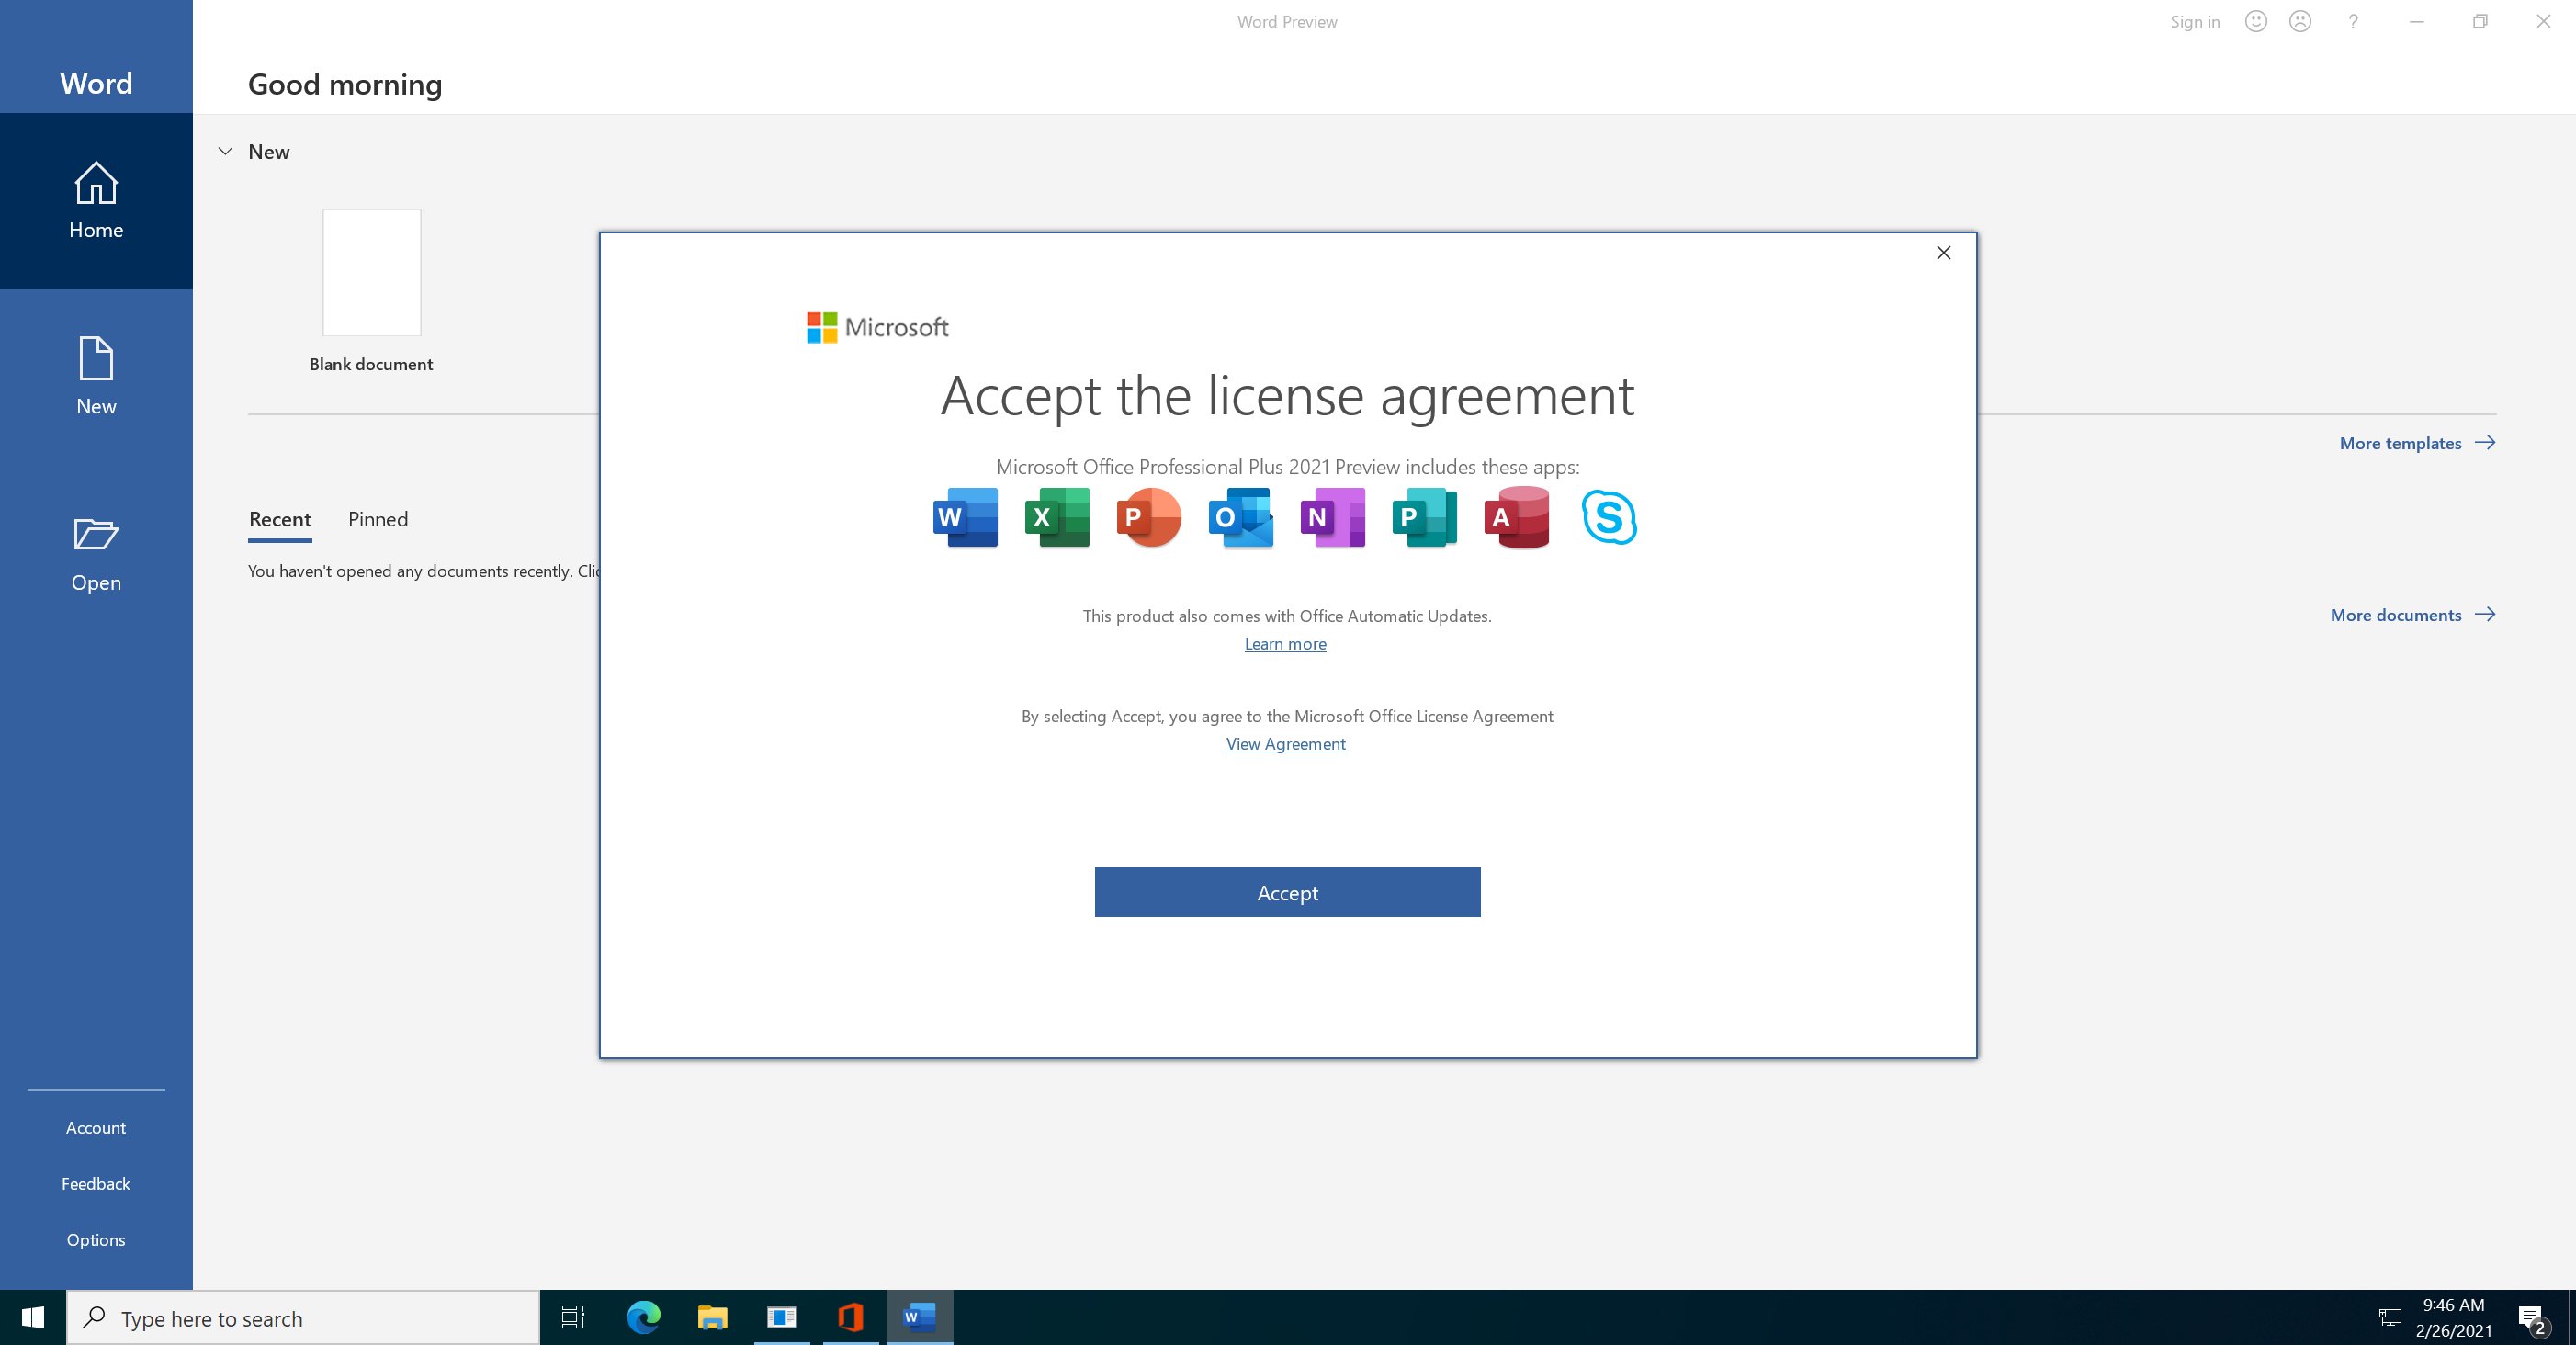Image resolution: width=2576 pixels, height=1345 pixels.
Task: Click the taskbar search box
Action: pyautogui.click(x=303, y=1317)
